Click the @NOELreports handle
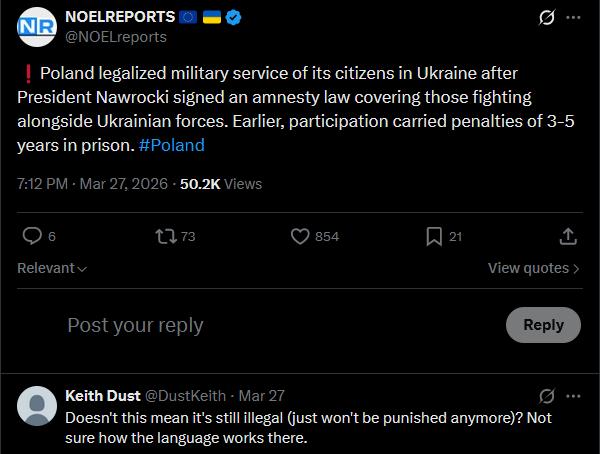Viewport: 600px width, 454px height. tap(115, 37)
